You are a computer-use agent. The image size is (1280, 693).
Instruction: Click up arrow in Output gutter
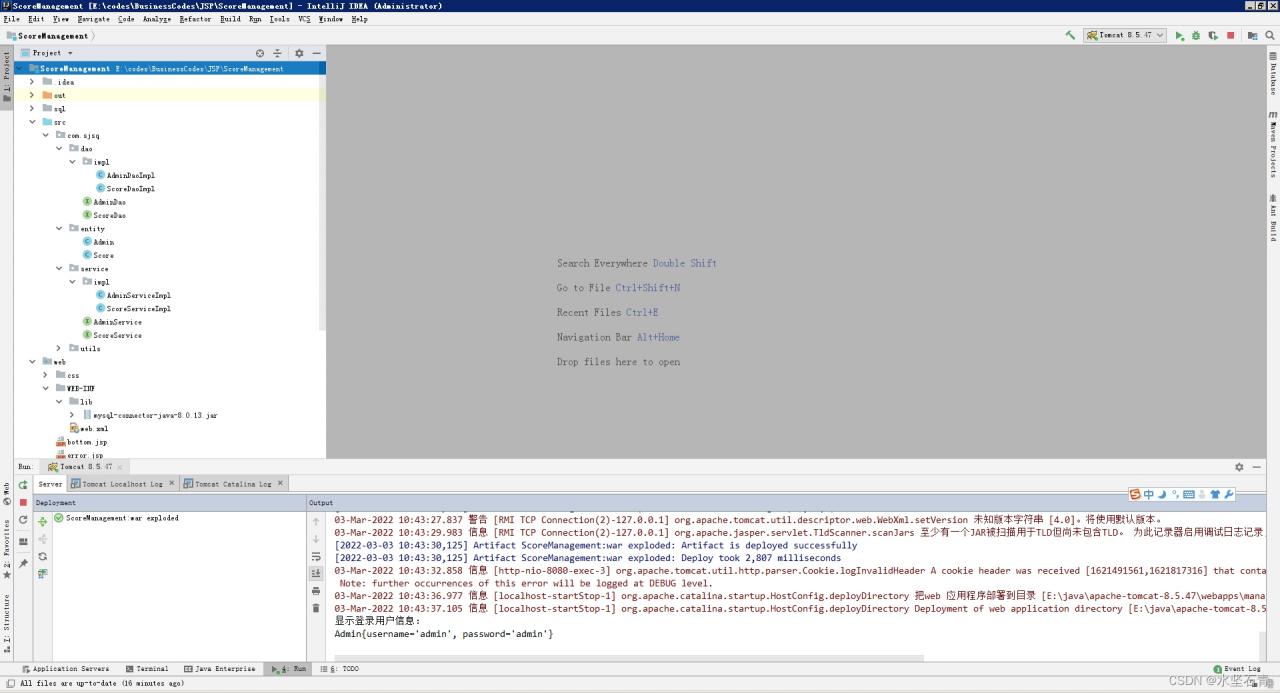click(316, 522)
